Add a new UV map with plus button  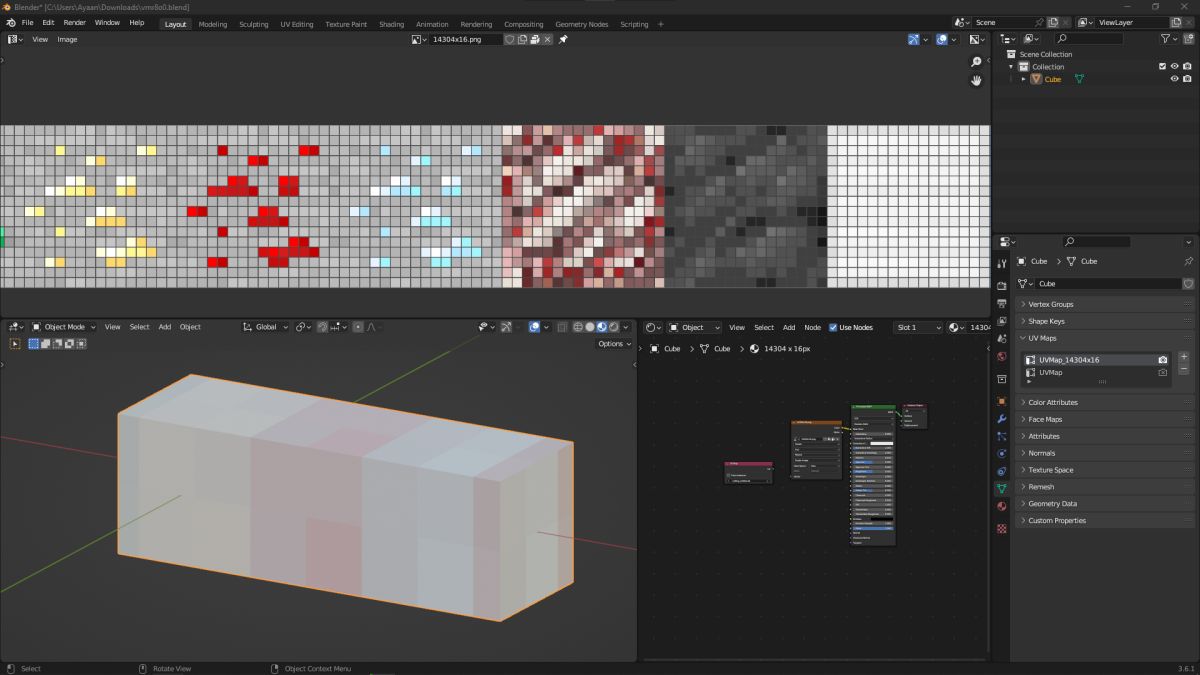[1184, 357]
